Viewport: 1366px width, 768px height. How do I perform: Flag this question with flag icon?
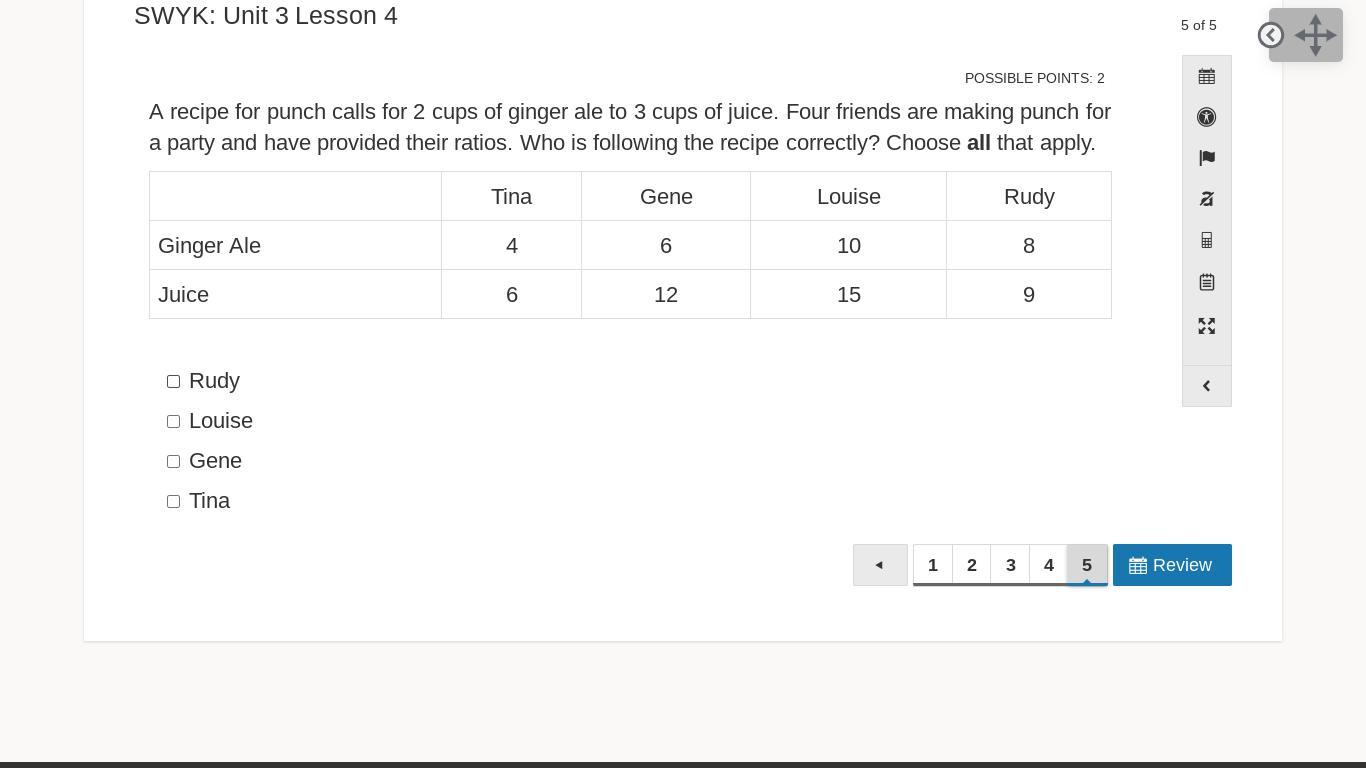coord(1207,158)
